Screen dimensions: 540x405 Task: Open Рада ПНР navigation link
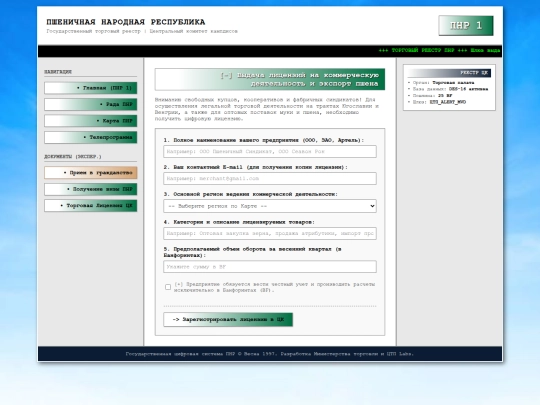click(91, 104)
